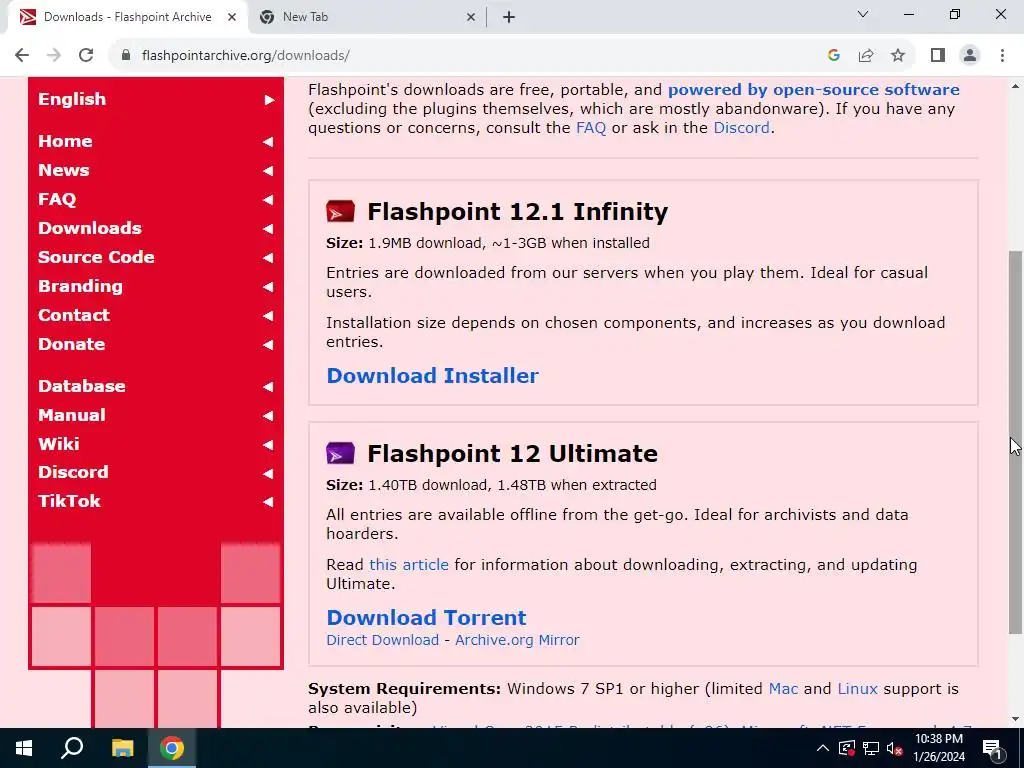
Task: Click the muted volume tray icon
Action: pyautogui.click(x=895, y=748)
